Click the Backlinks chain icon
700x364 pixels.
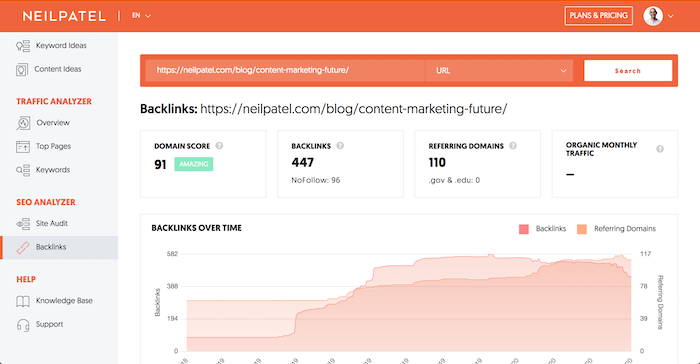pos(23,247)
